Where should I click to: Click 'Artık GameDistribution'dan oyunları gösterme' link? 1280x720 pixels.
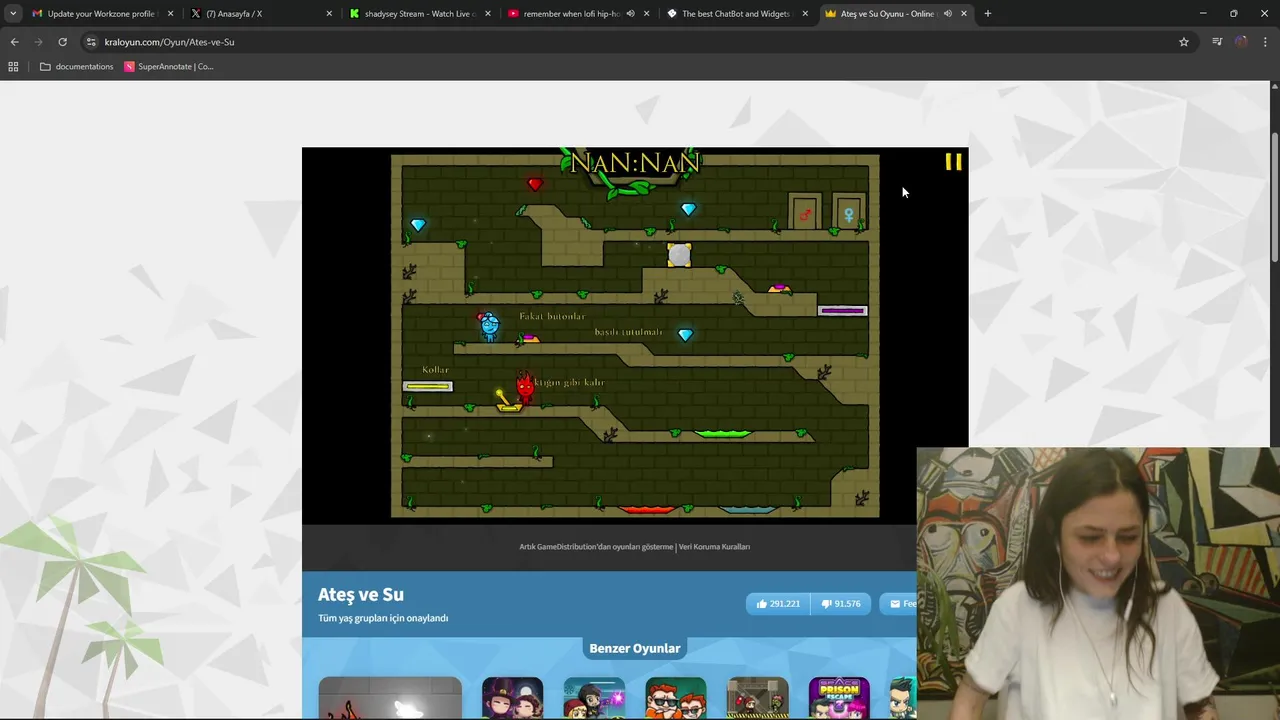596,547
